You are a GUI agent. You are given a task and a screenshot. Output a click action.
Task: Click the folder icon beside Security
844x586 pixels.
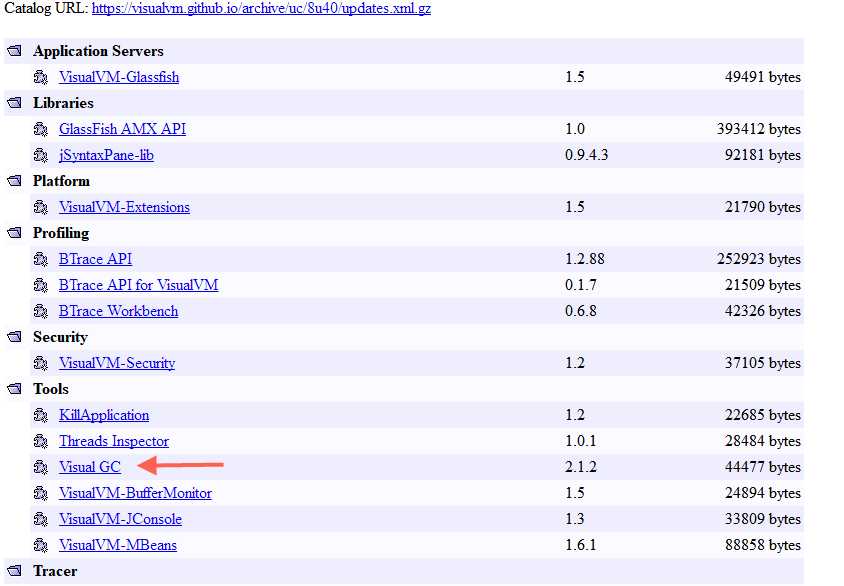click(15, 337)
